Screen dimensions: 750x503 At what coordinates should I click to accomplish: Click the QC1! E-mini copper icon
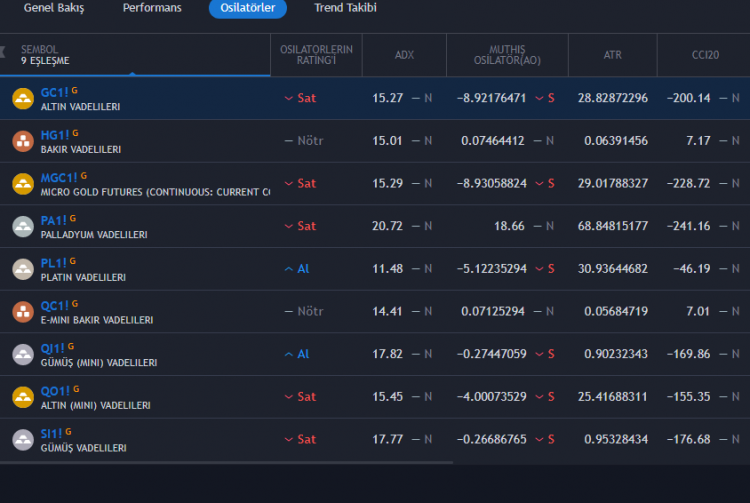pyautogui.click(x=22, y=312)
